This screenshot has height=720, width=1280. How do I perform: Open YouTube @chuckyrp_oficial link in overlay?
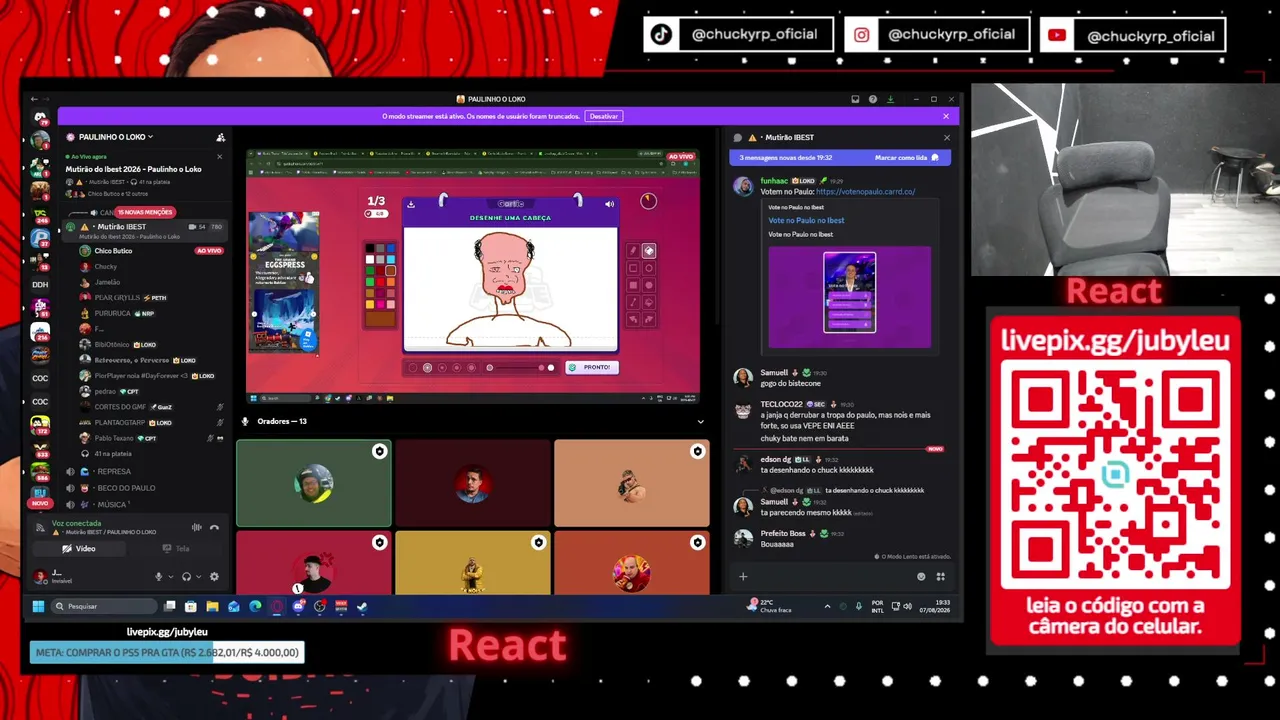[x=1132, y=35]
